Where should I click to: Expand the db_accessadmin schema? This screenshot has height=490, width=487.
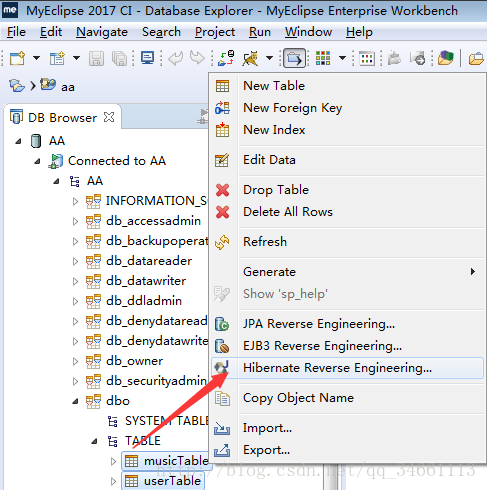pyautogui.click(x=75, y=221)
